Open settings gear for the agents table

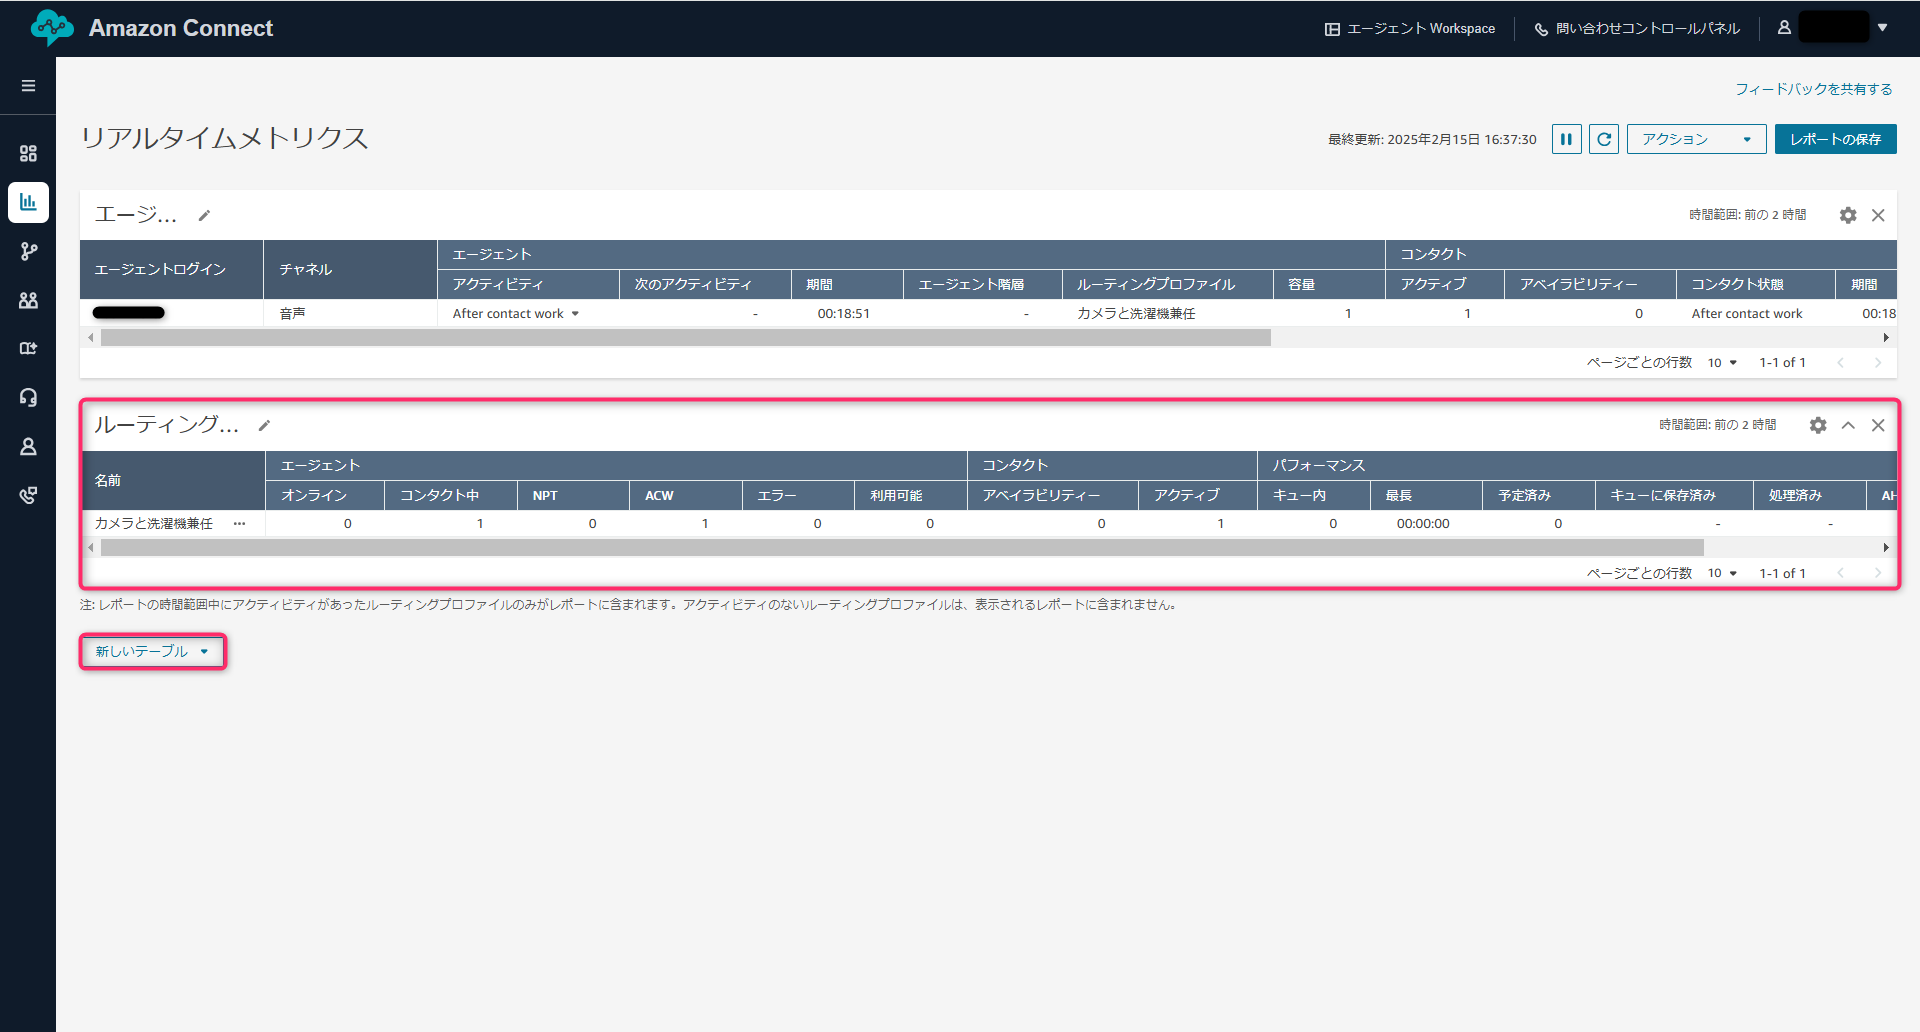pos(1848,215)
